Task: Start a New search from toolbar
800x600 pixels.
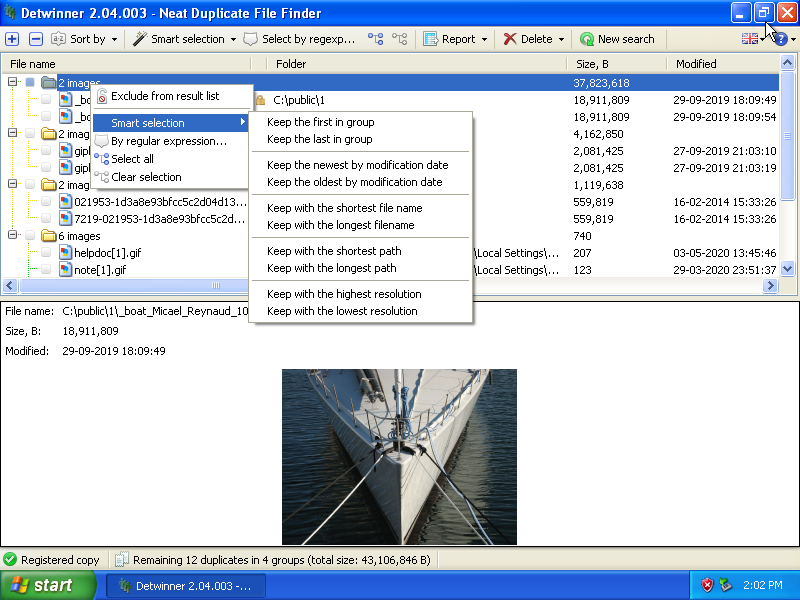Action: click(x=617, y=39)
